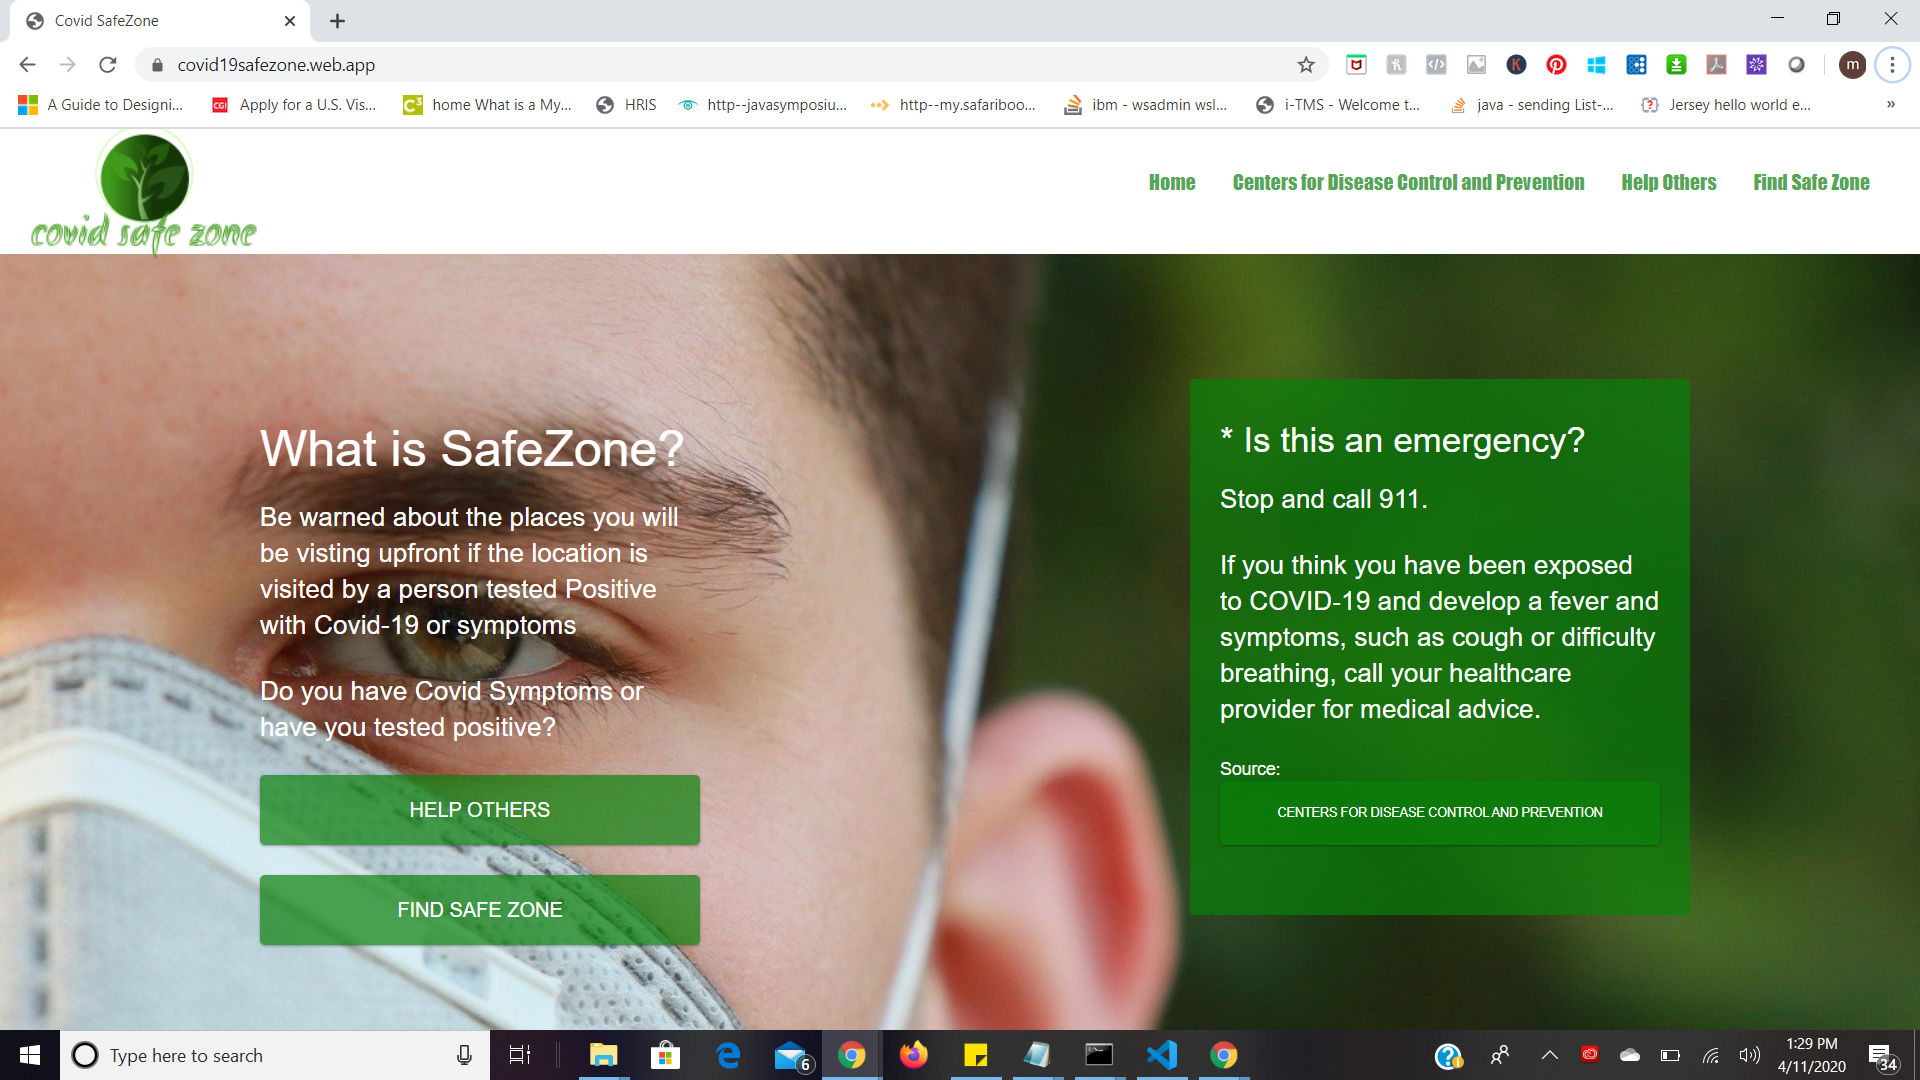This screenshot has height=1080, width=1920.
Task: Open 'A Guide to Designi...' bookmark
Action: (101, 105)
